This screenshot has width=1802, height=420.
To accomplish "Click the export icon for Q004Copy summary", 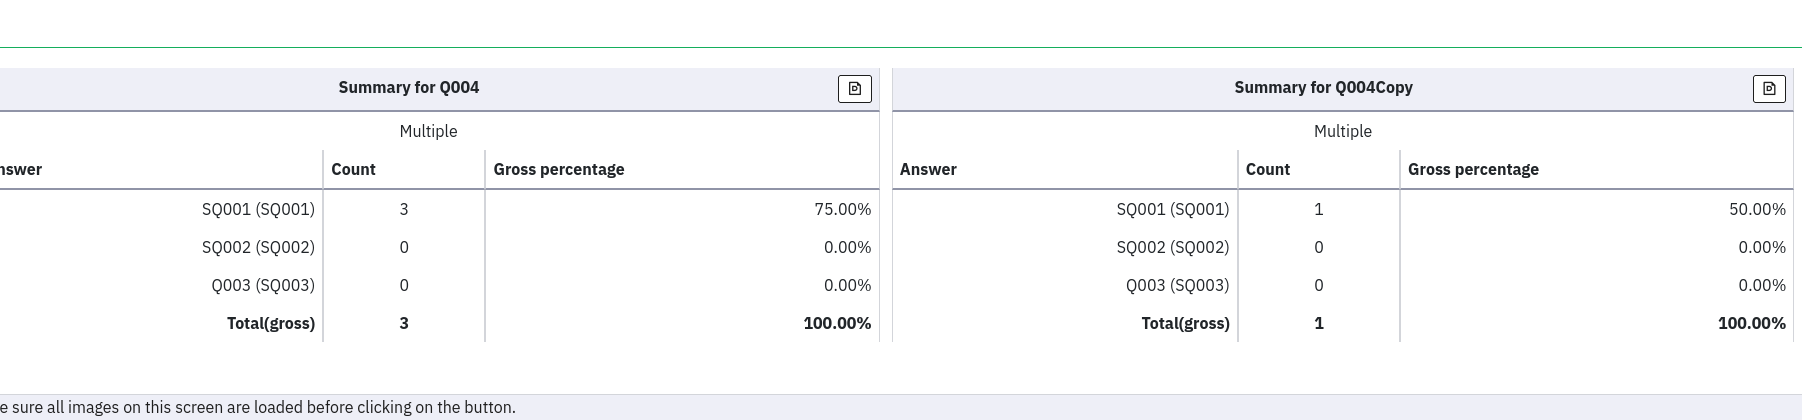I will (x=1768, y=89).
